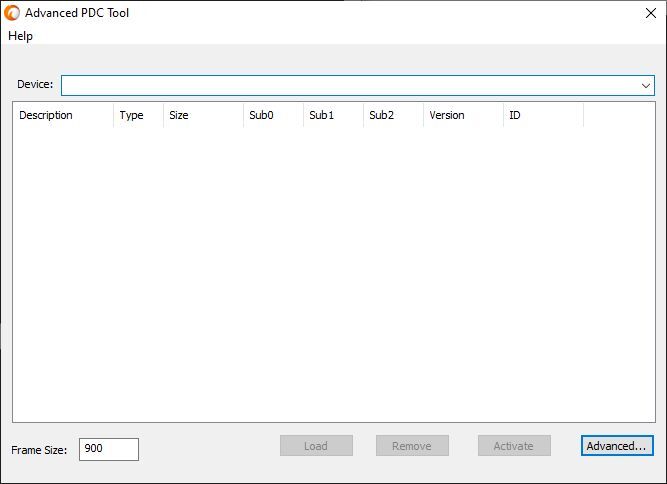The height and width of the screenshot is (484, 667).
Task: Focus the Frame Size input field
Action: click(109, 449)
